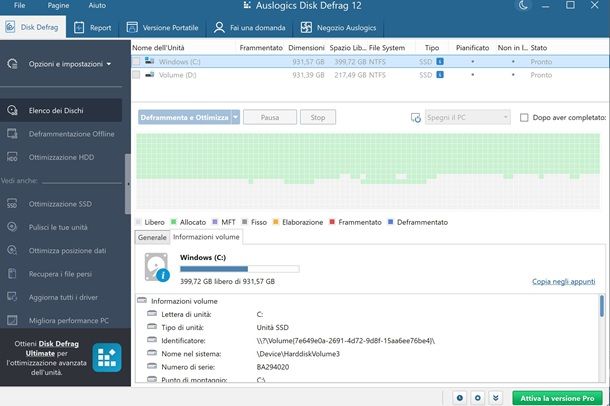Select Aggiorna tutti i driver in sidebar

click(x=62, y=295)
